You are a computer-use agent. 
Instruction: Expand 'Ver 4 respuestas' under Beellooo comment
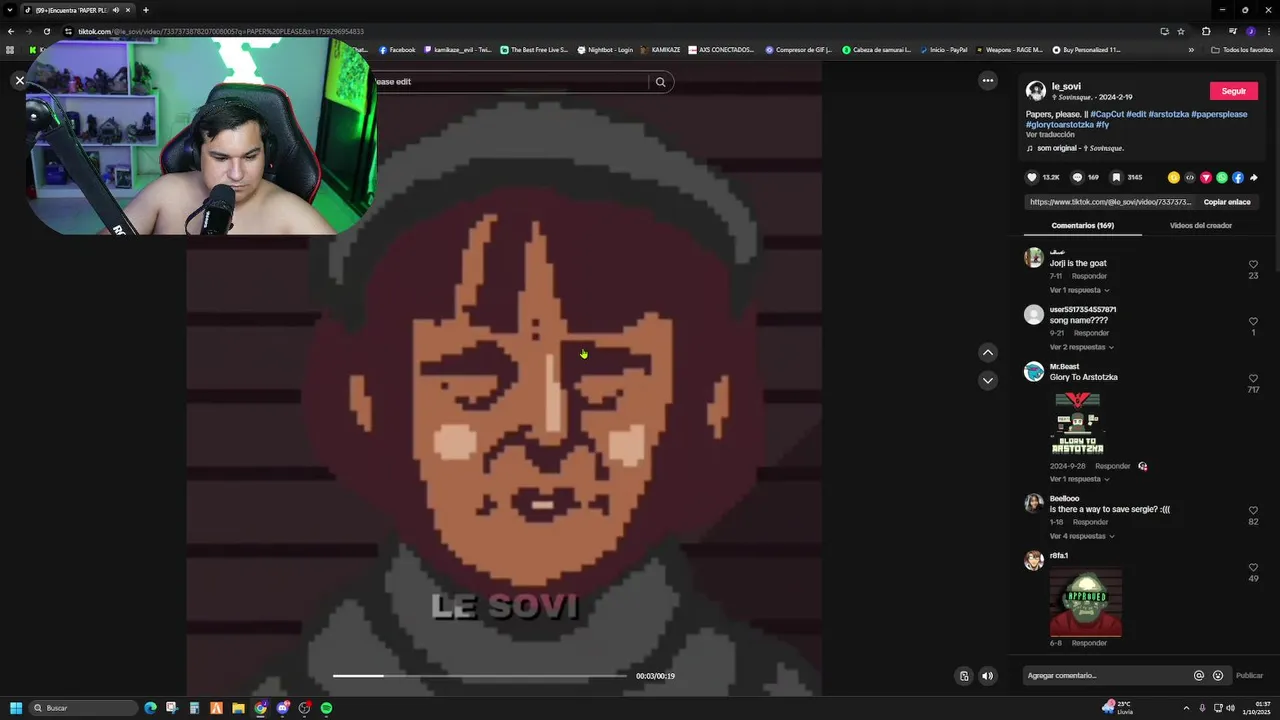(1082, 536)
